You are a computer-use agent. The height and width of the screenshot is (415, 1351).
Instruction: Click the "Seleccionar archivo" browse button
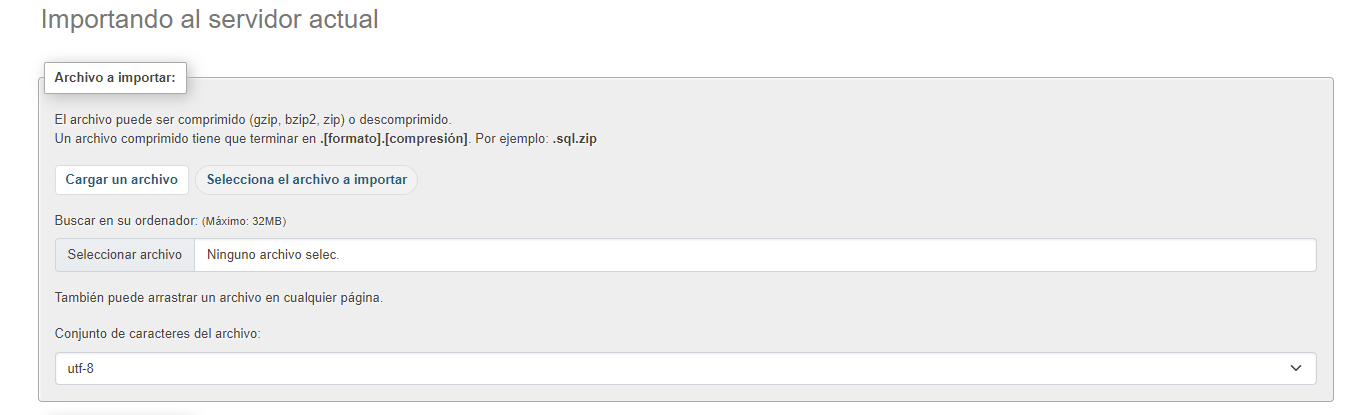pyautogui.click(x=125, y=255)
